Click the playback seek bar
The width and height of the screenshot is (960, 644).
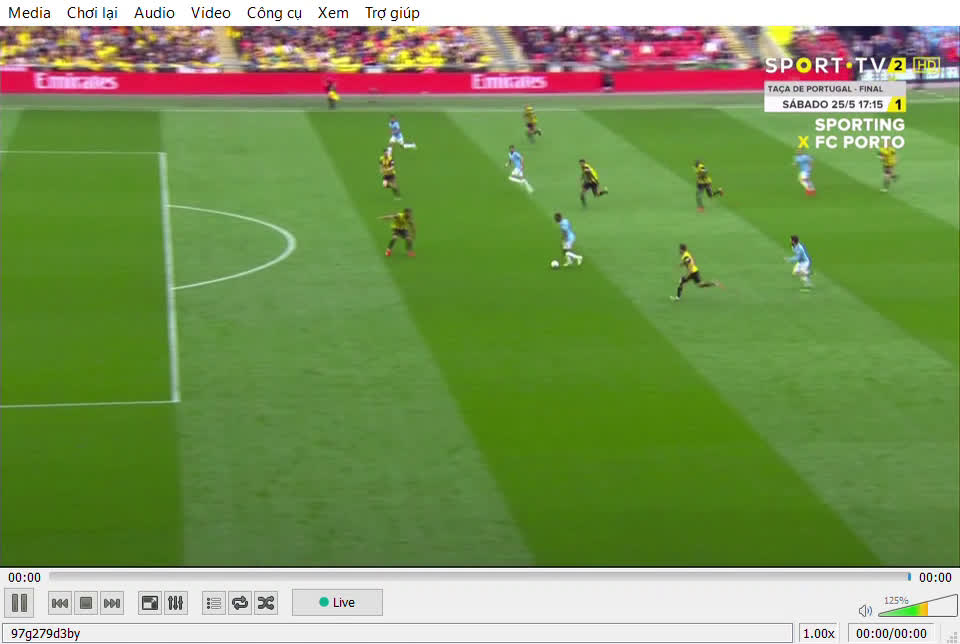pyautogui.click(x=480, y=577)
